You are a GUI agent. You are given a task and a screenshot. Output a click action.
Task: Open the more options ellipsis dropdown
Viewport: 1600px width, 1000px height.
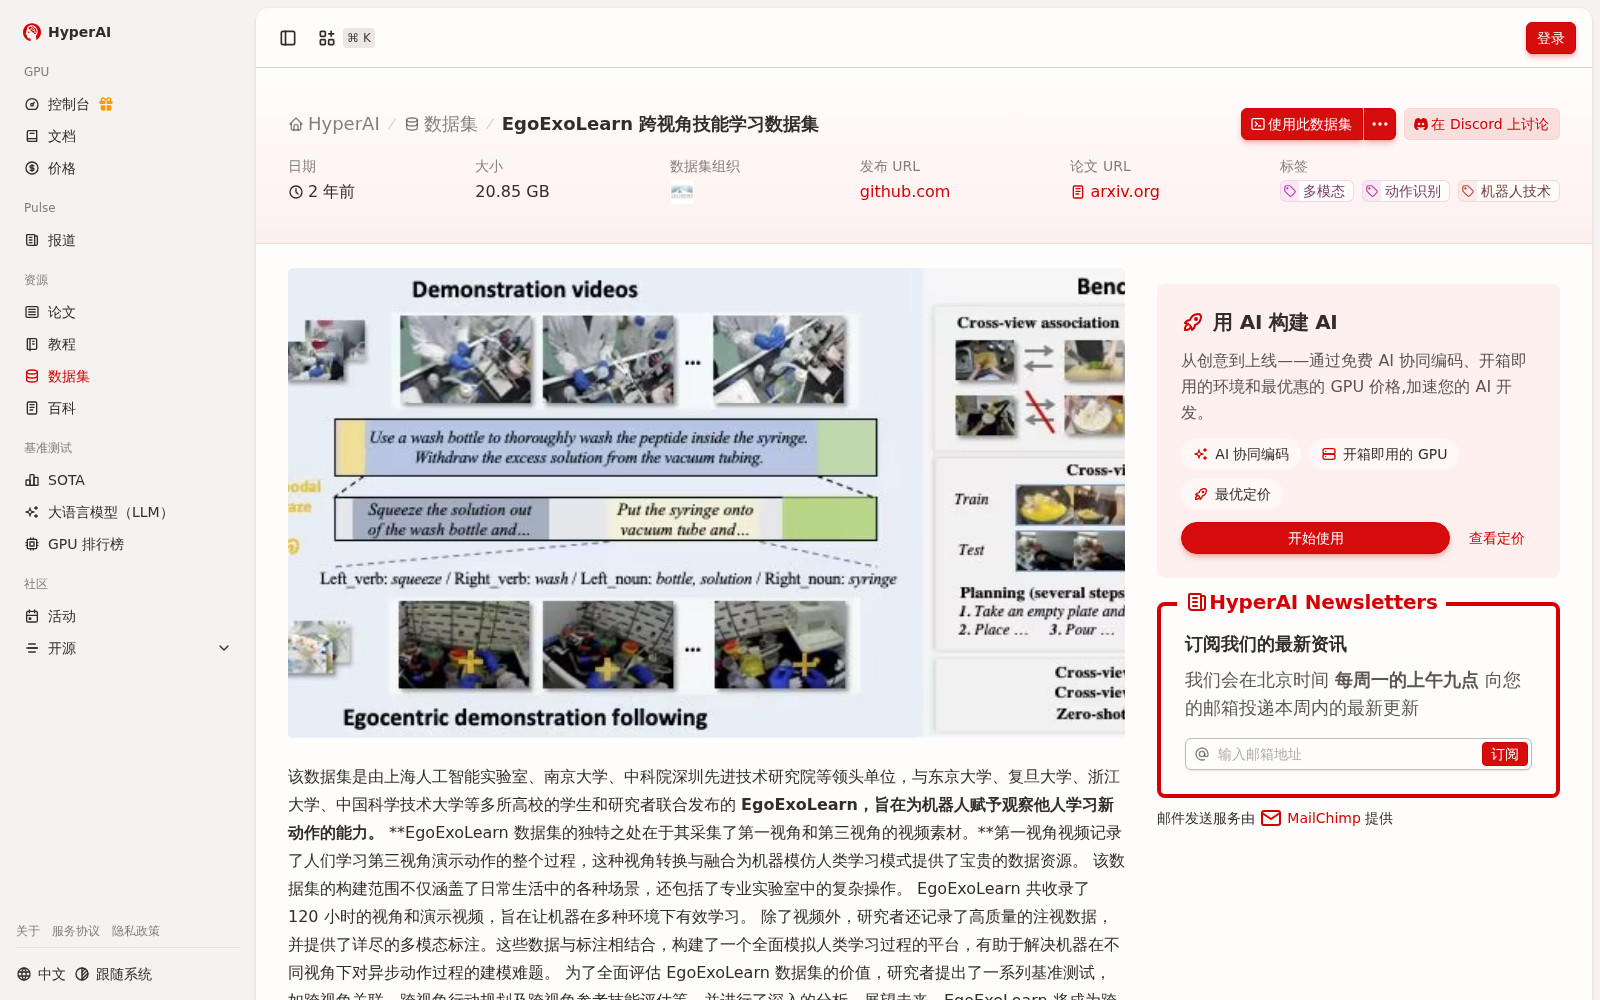(x=1380, y=124)
